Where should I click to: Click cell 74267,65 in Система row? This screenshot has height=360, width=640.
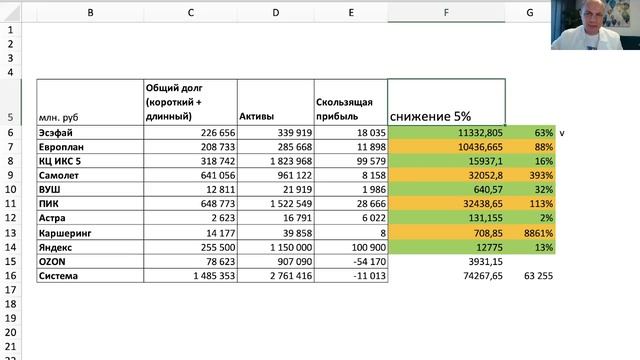[447, 276]
